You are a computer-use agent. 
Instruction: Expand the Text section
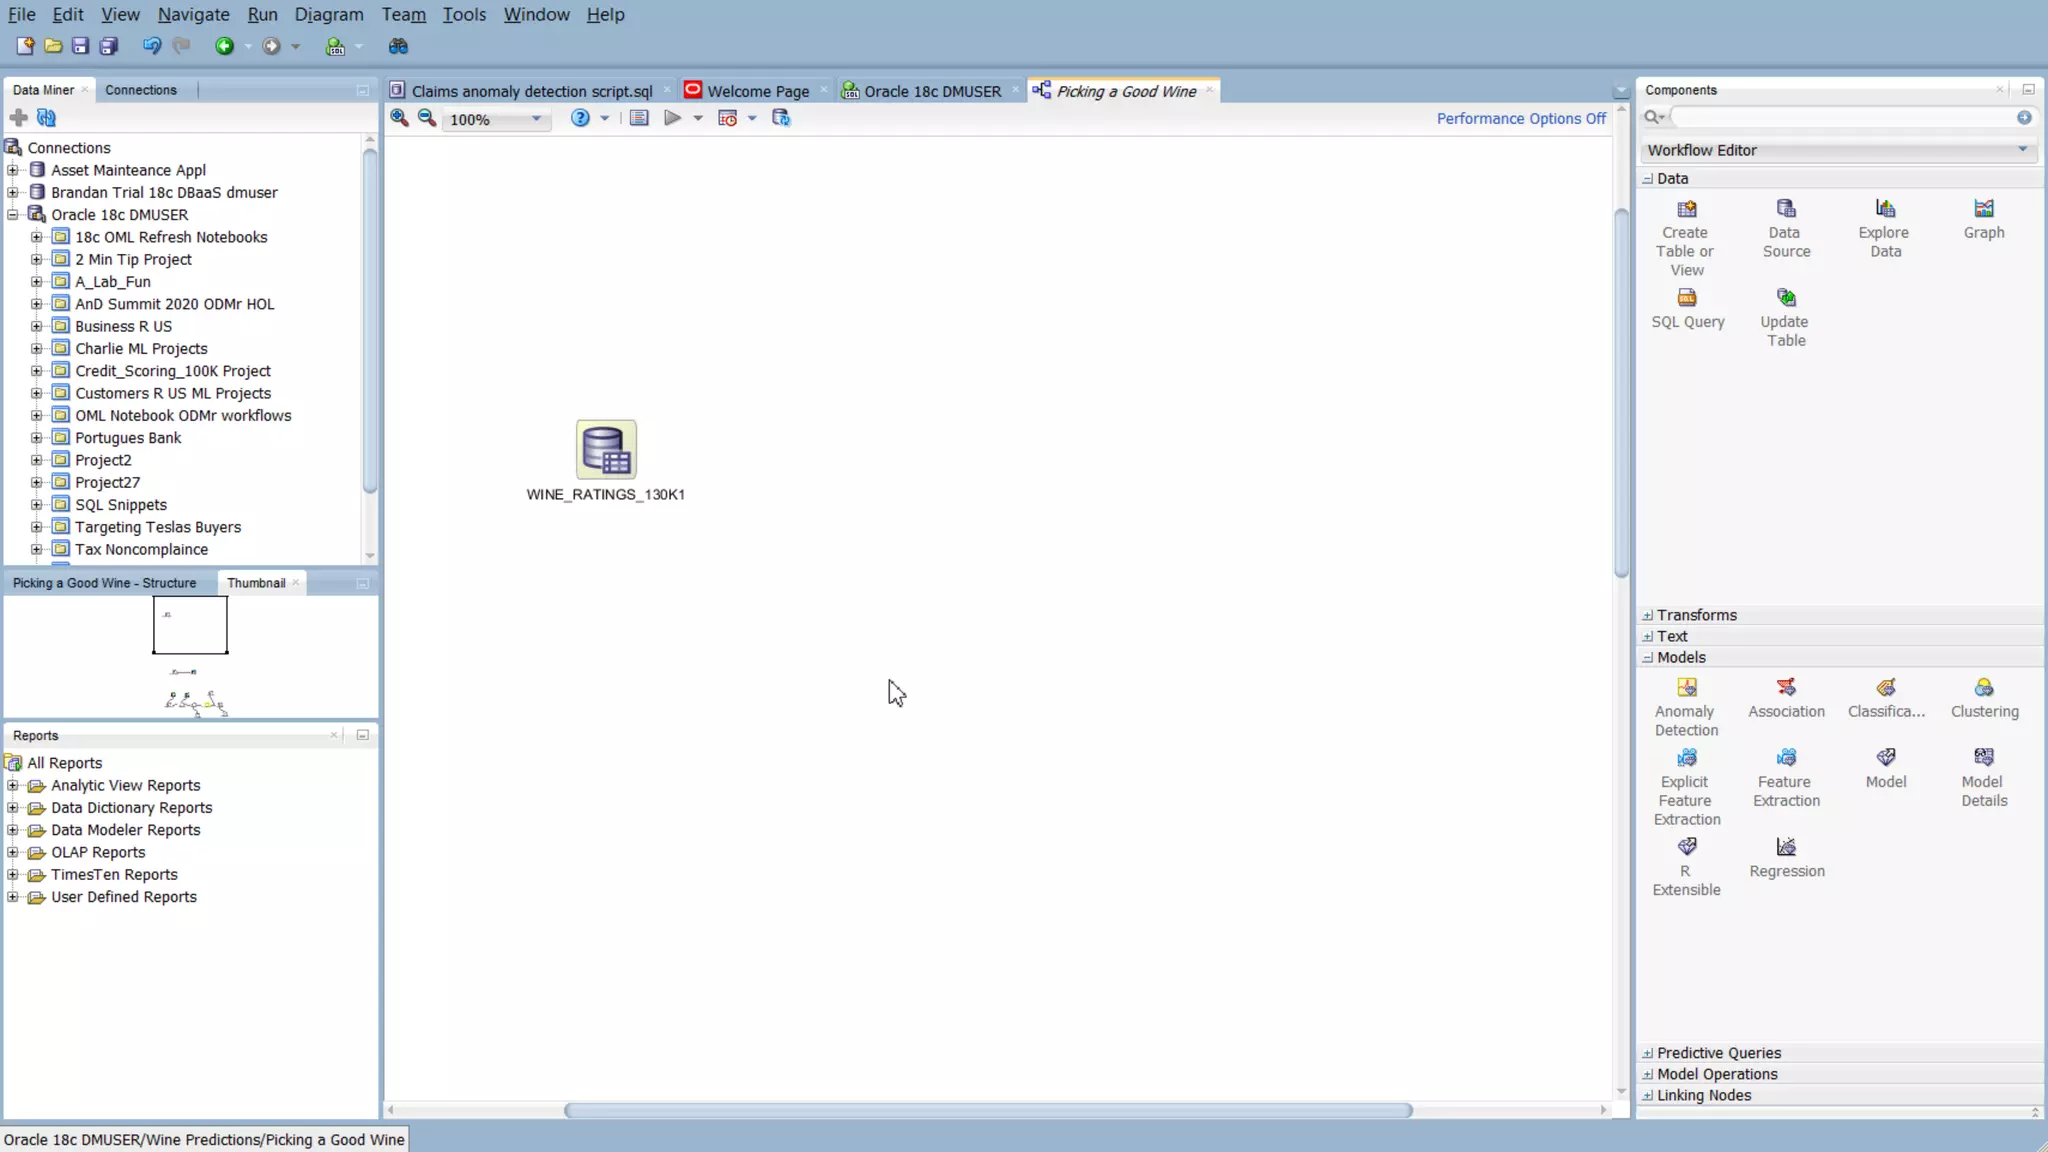point(1647,636)
